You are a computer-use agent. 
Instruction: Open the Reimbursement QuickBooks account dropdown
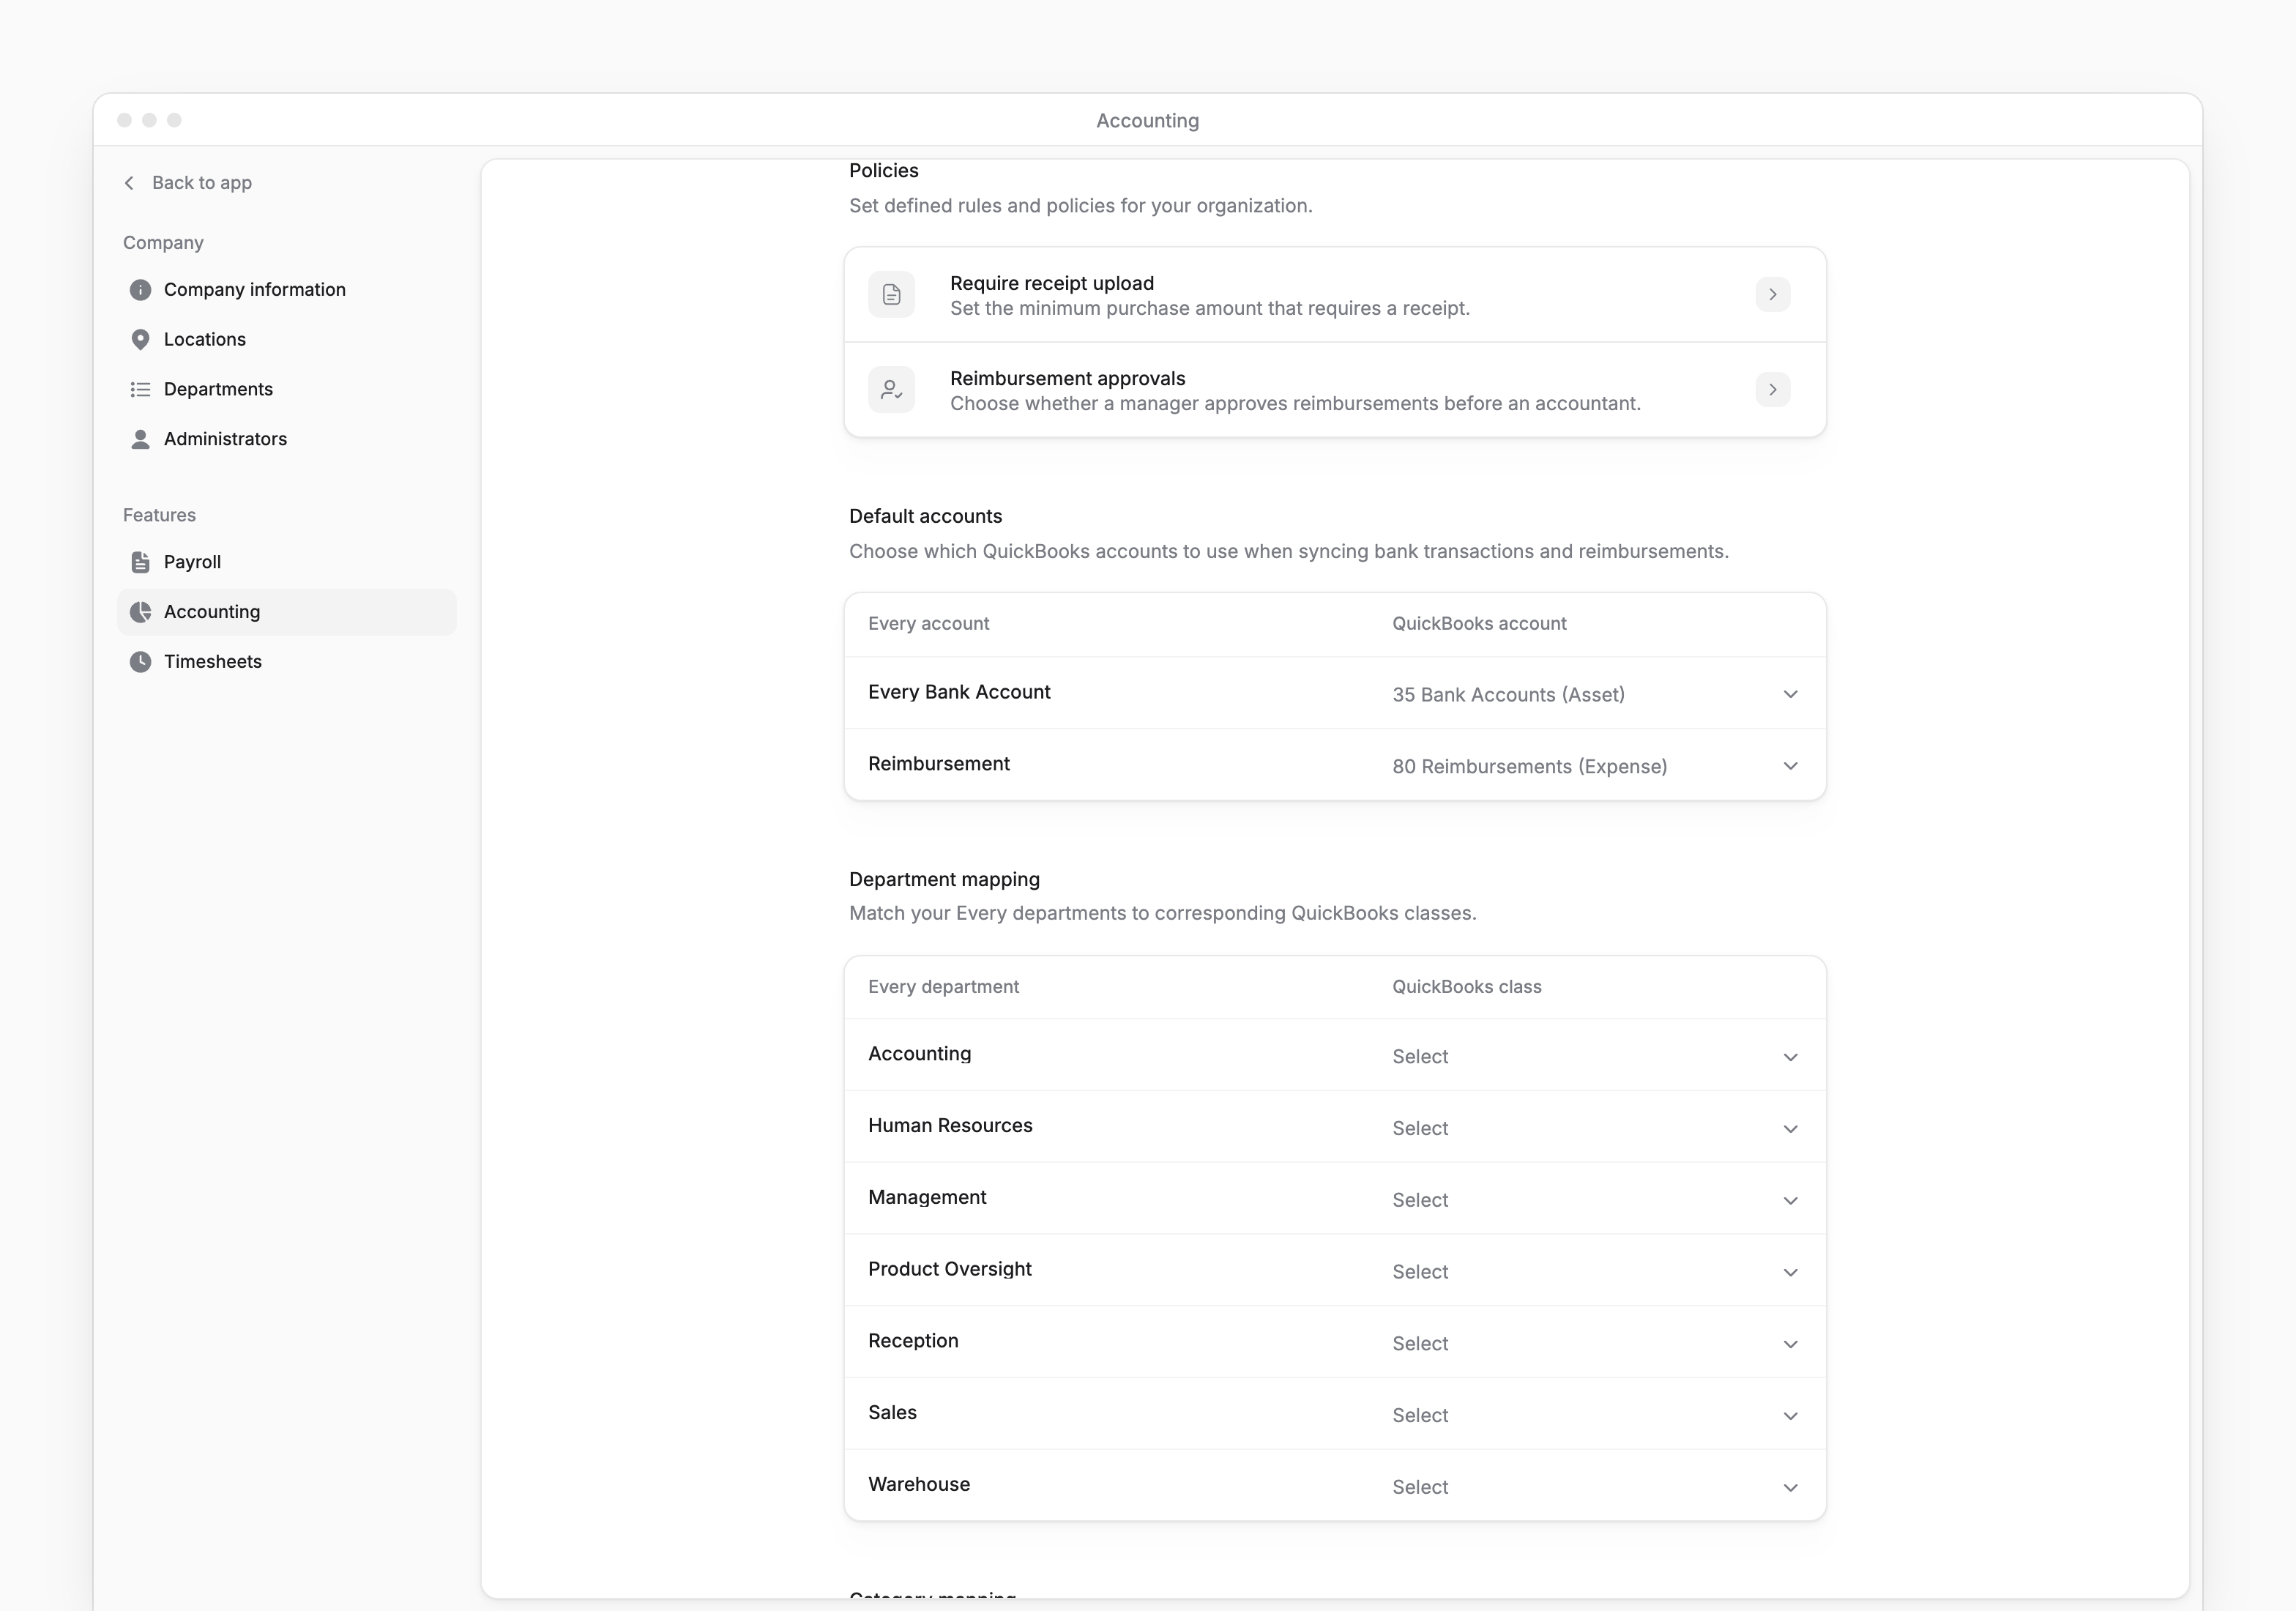(1595, 766)
